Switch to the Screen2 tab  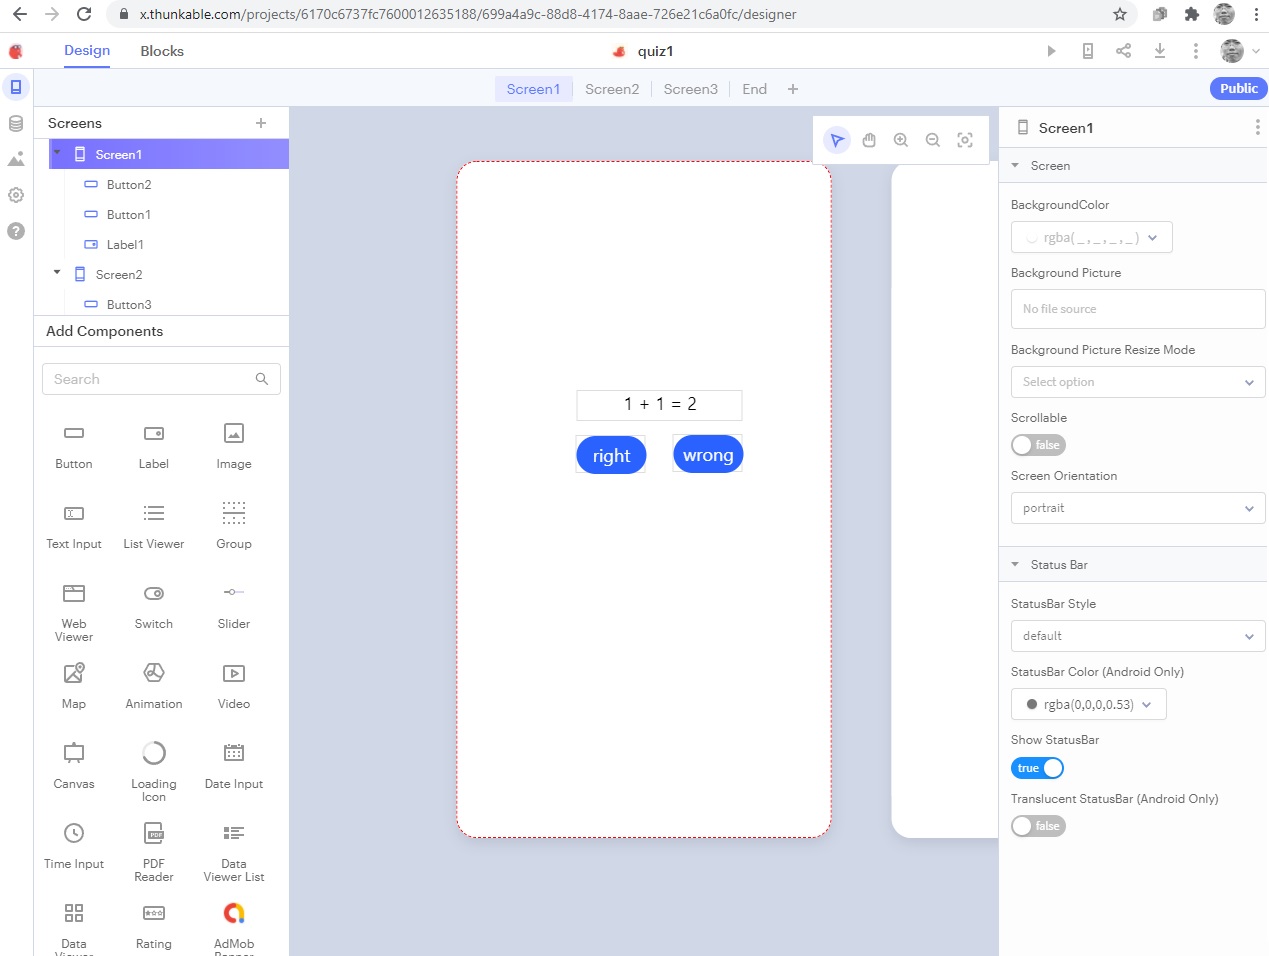[612, 89]
